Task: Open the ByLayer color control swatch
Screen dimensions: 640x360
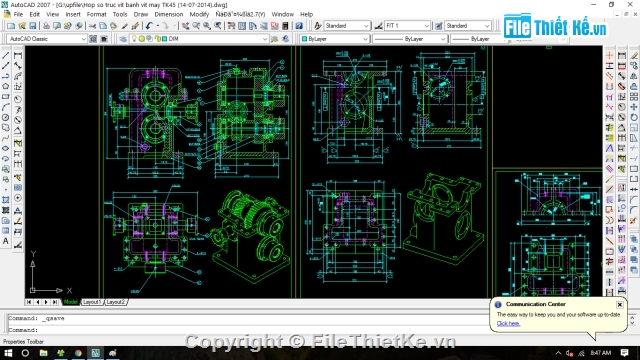Action: pos(335,39)
